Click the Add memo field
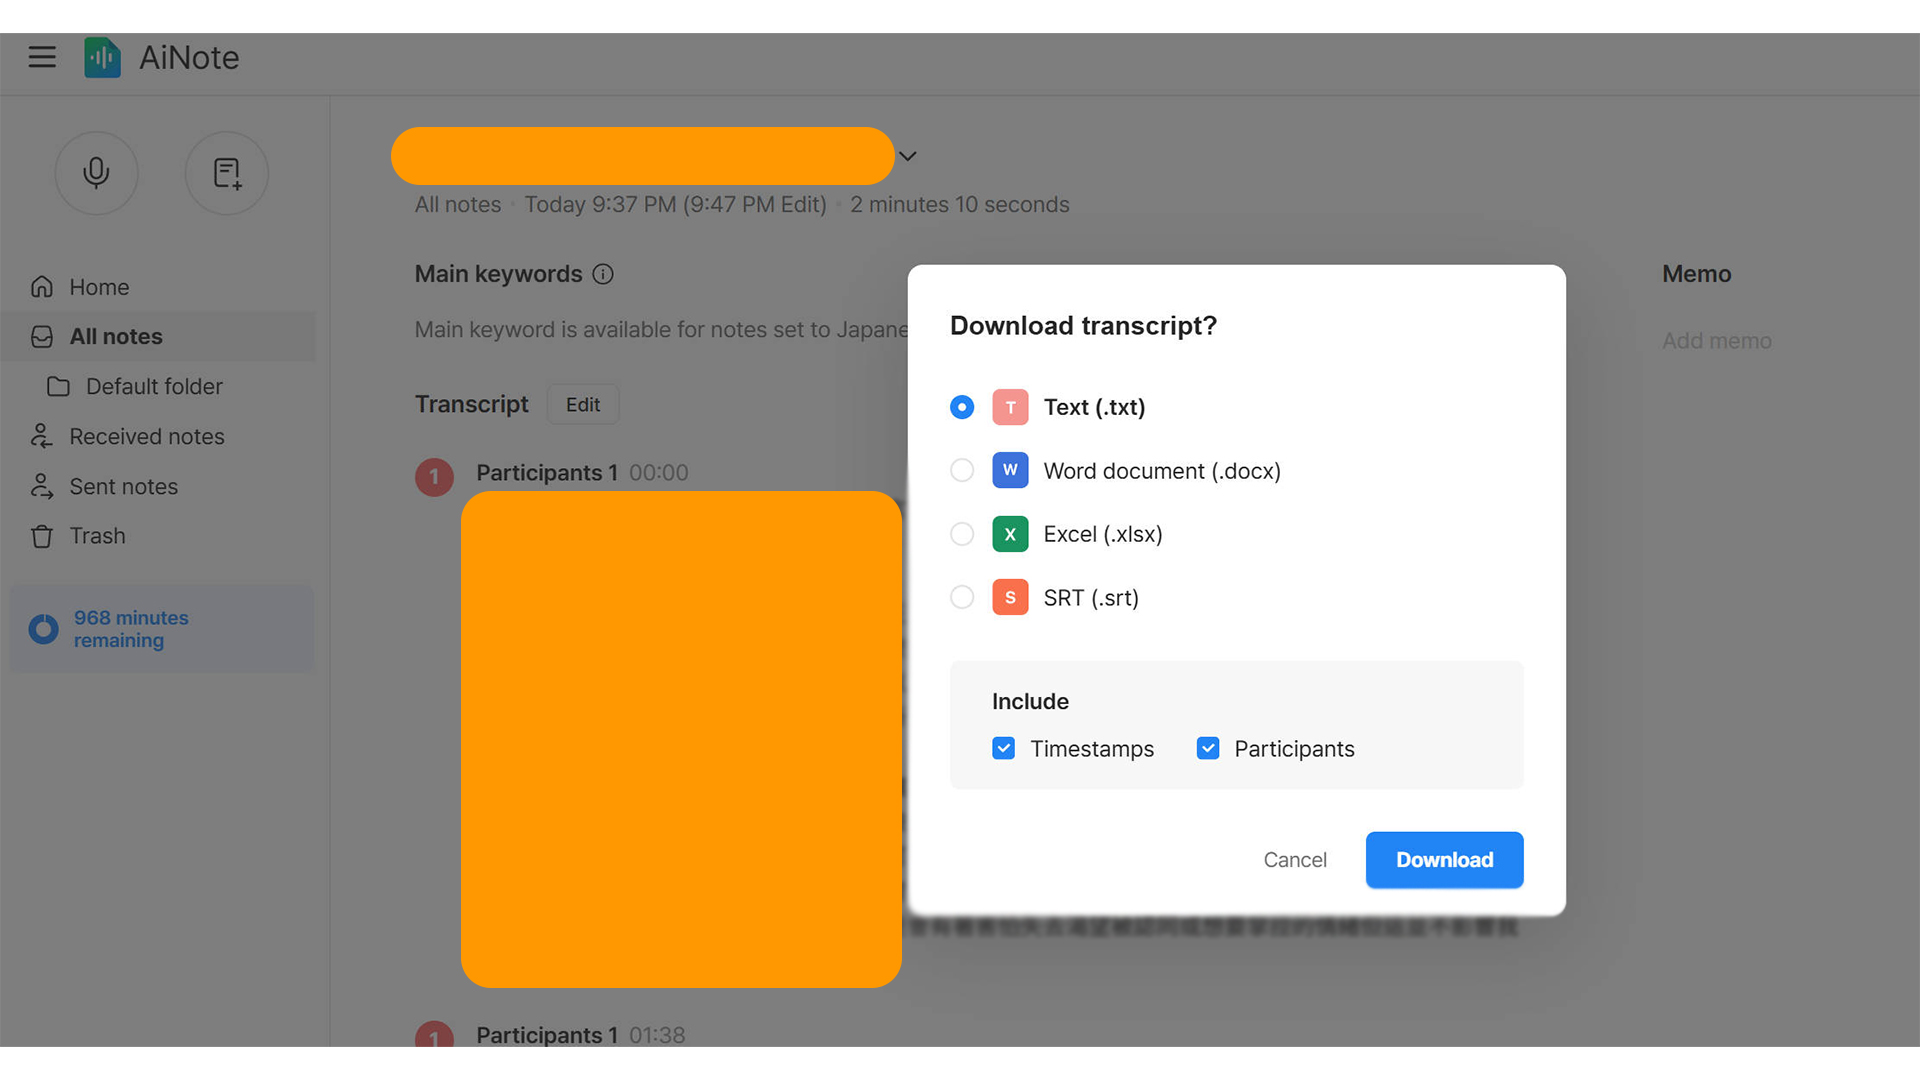This screenshot has width=1920, height=1080. point(1716,341)
